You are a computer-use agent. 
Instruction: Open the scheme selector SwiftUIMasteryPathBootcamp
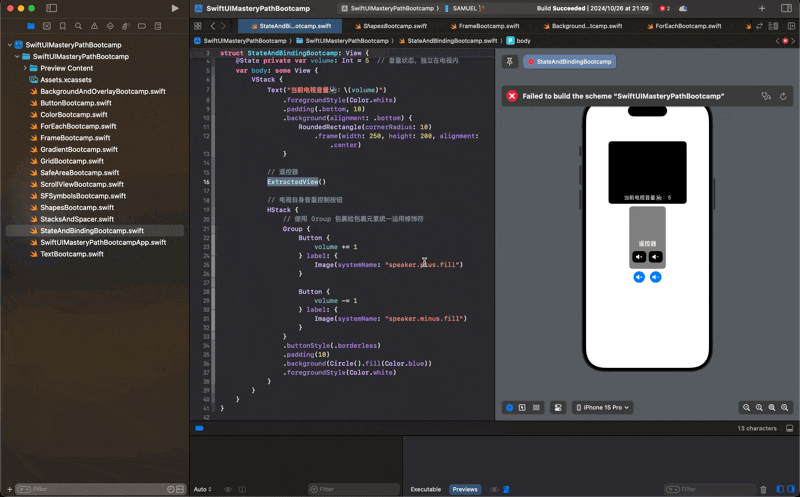click(x=389, y=8)
